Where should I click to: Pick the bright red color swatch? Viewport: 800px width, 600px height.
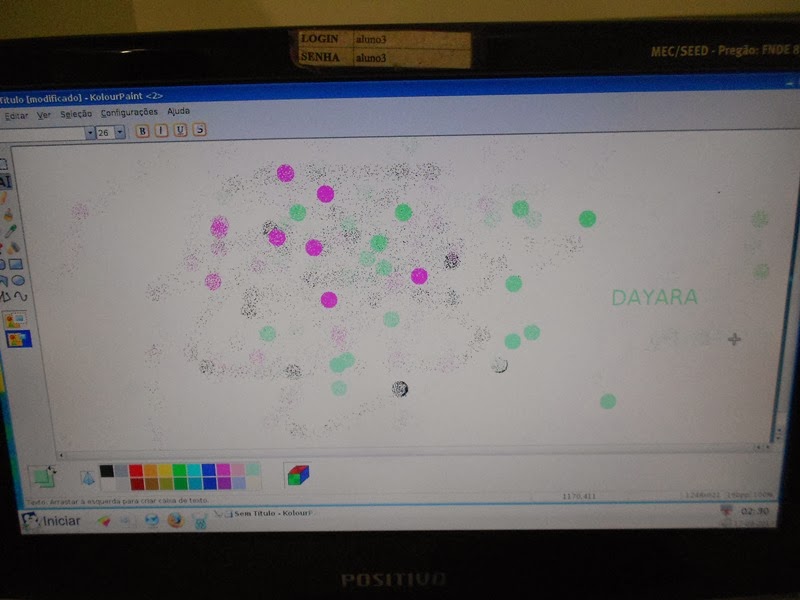(x=136, y=470)
